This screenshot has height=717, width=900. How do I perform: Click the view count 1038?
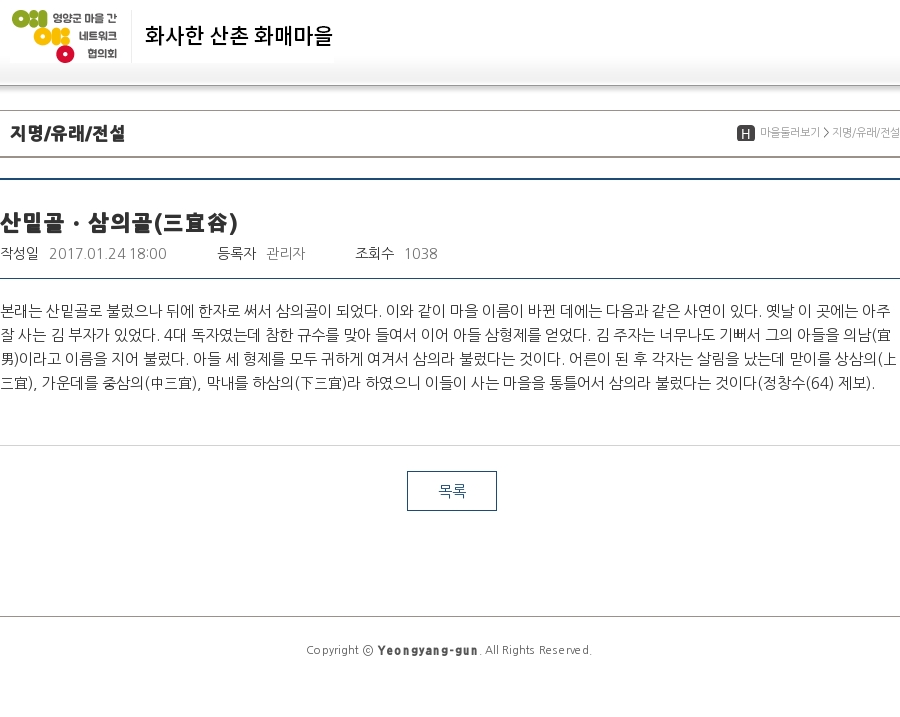[421, 254]
